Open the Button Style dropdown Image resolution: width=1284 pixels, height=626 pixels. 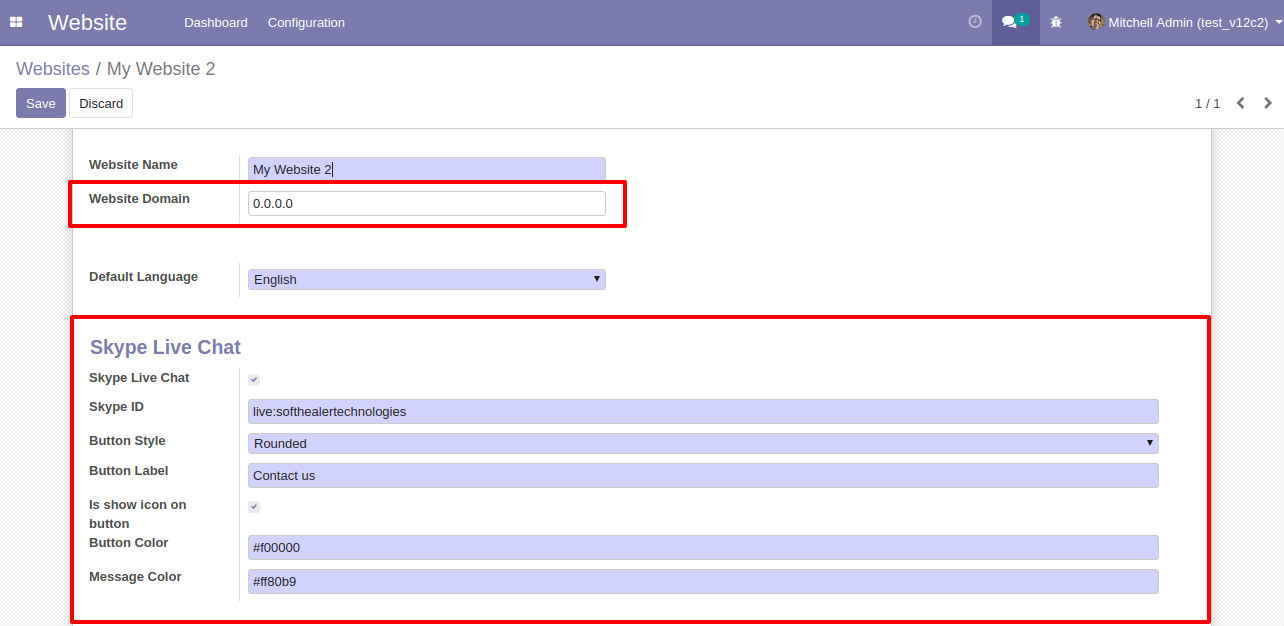[703, 443]
